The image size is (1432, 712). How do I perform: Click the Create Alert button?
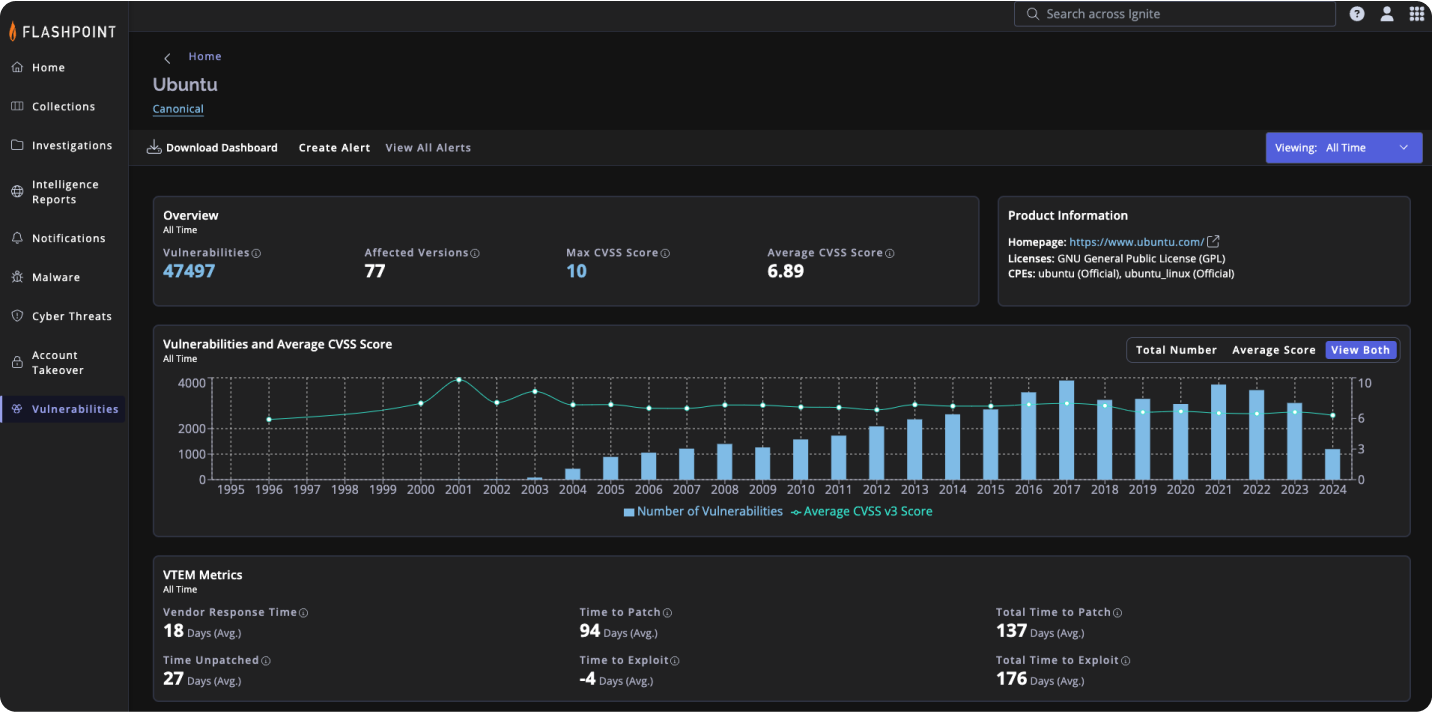coord(334,148)
